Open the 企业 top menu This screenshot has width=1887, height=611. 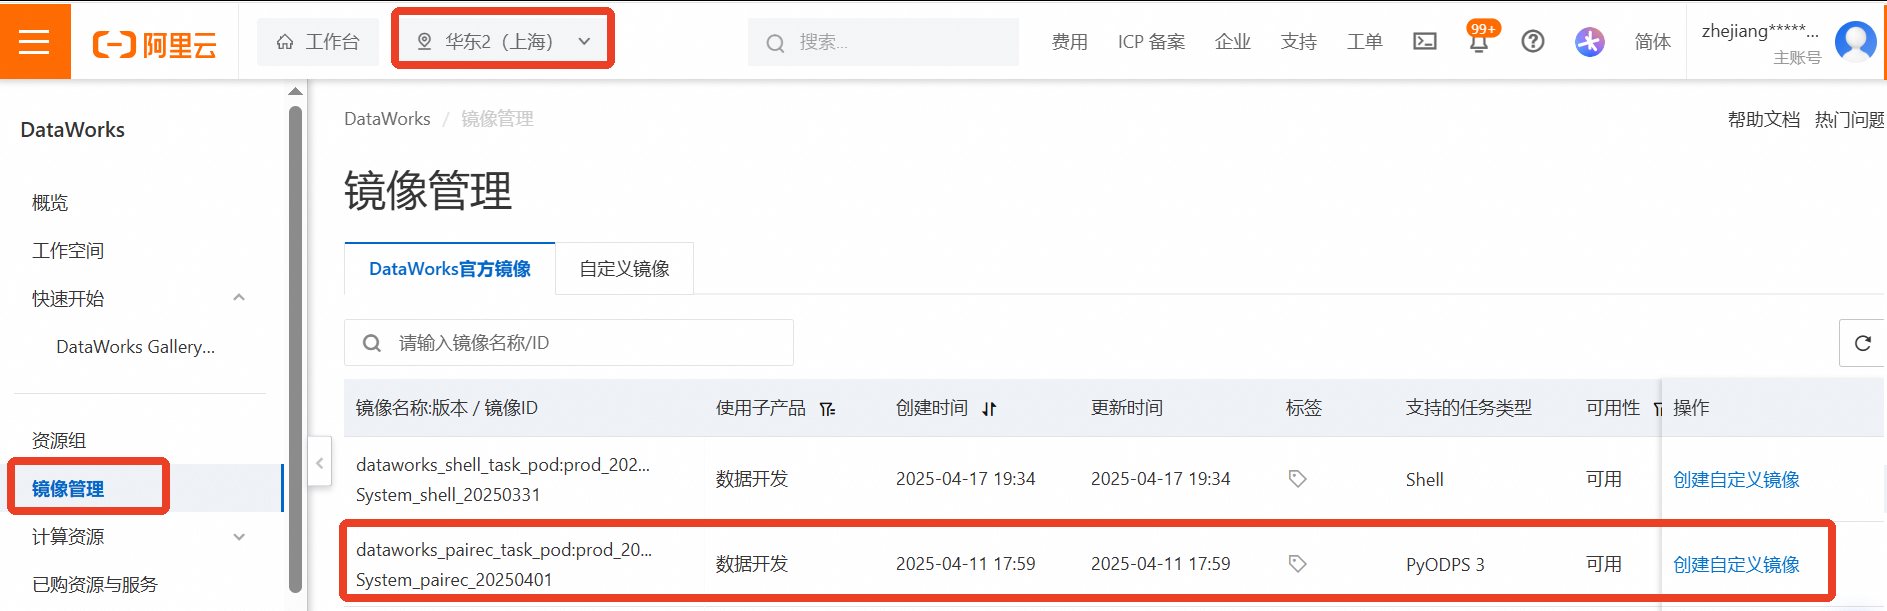tap(1233, 41)
